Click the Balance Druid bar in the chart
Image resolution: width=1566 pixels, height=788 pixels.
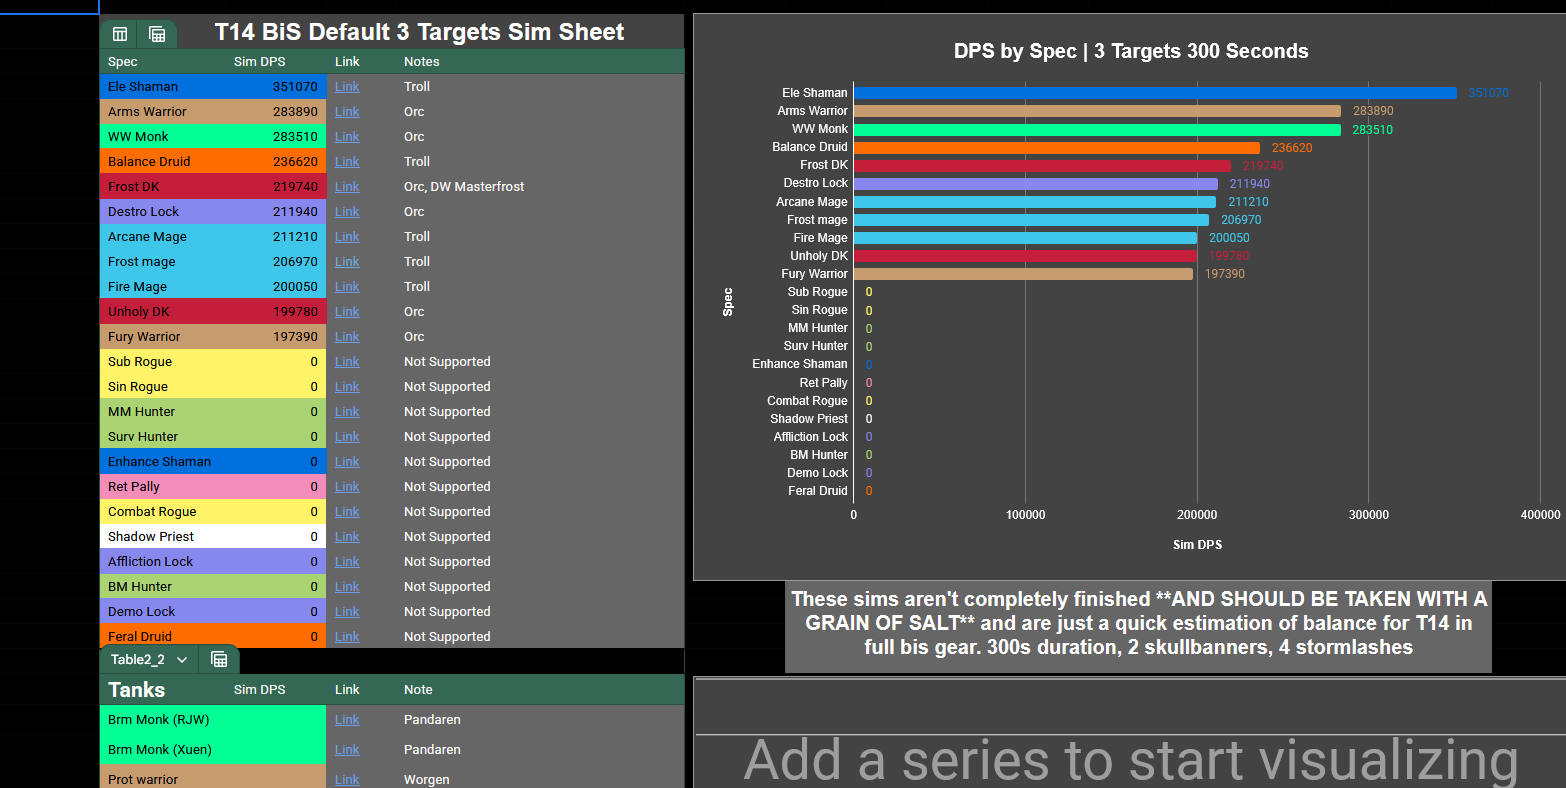1057,147
